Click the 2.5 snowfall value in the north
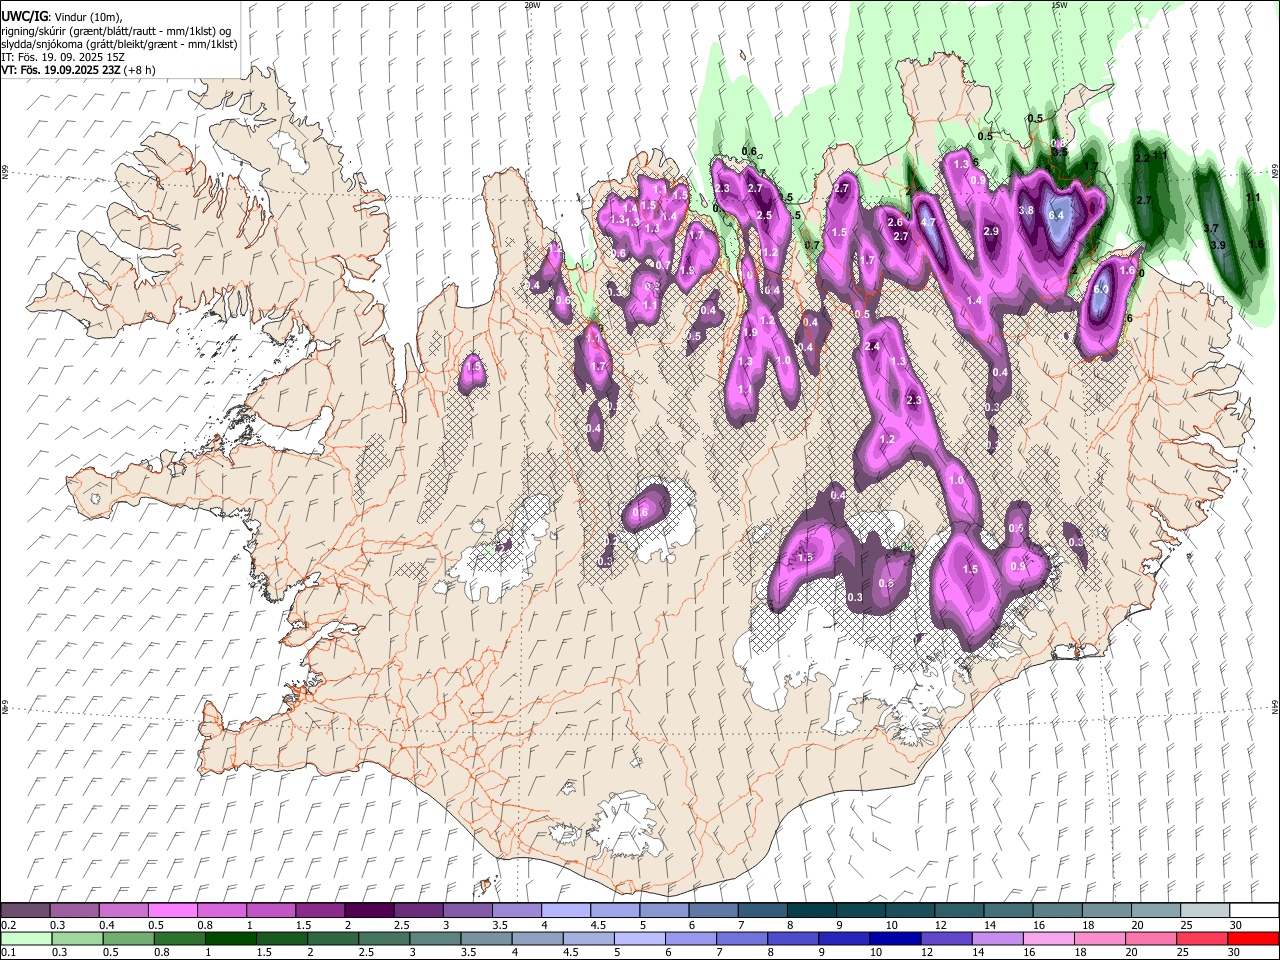Screen dimensions: 1280x960 tap(764, 215)
